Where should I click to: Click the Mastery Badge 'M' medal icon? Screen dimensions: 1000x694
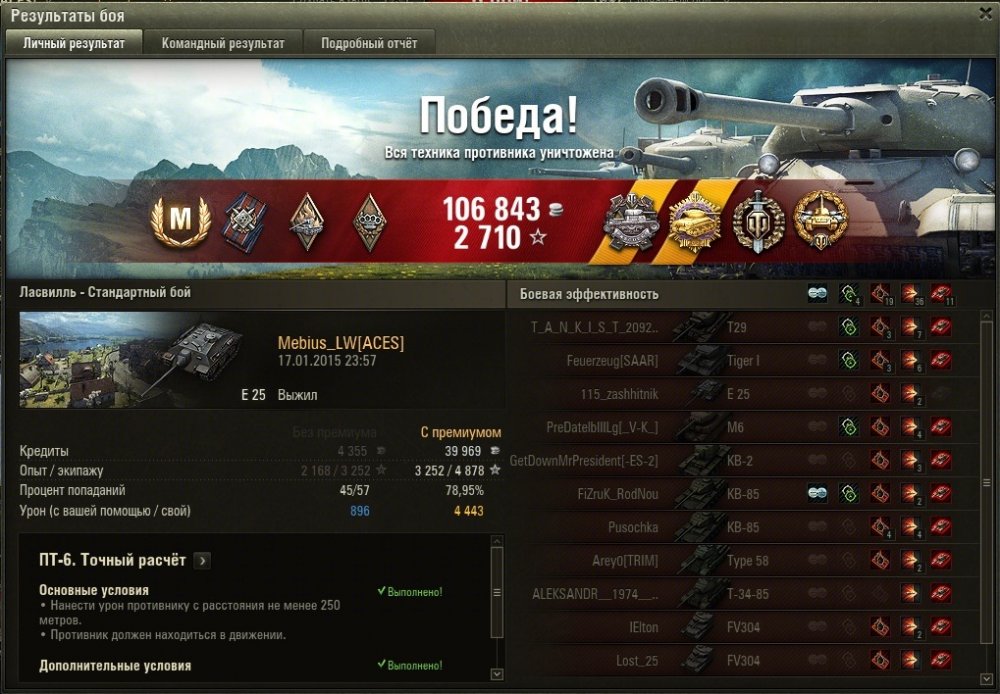click(180, 220)
